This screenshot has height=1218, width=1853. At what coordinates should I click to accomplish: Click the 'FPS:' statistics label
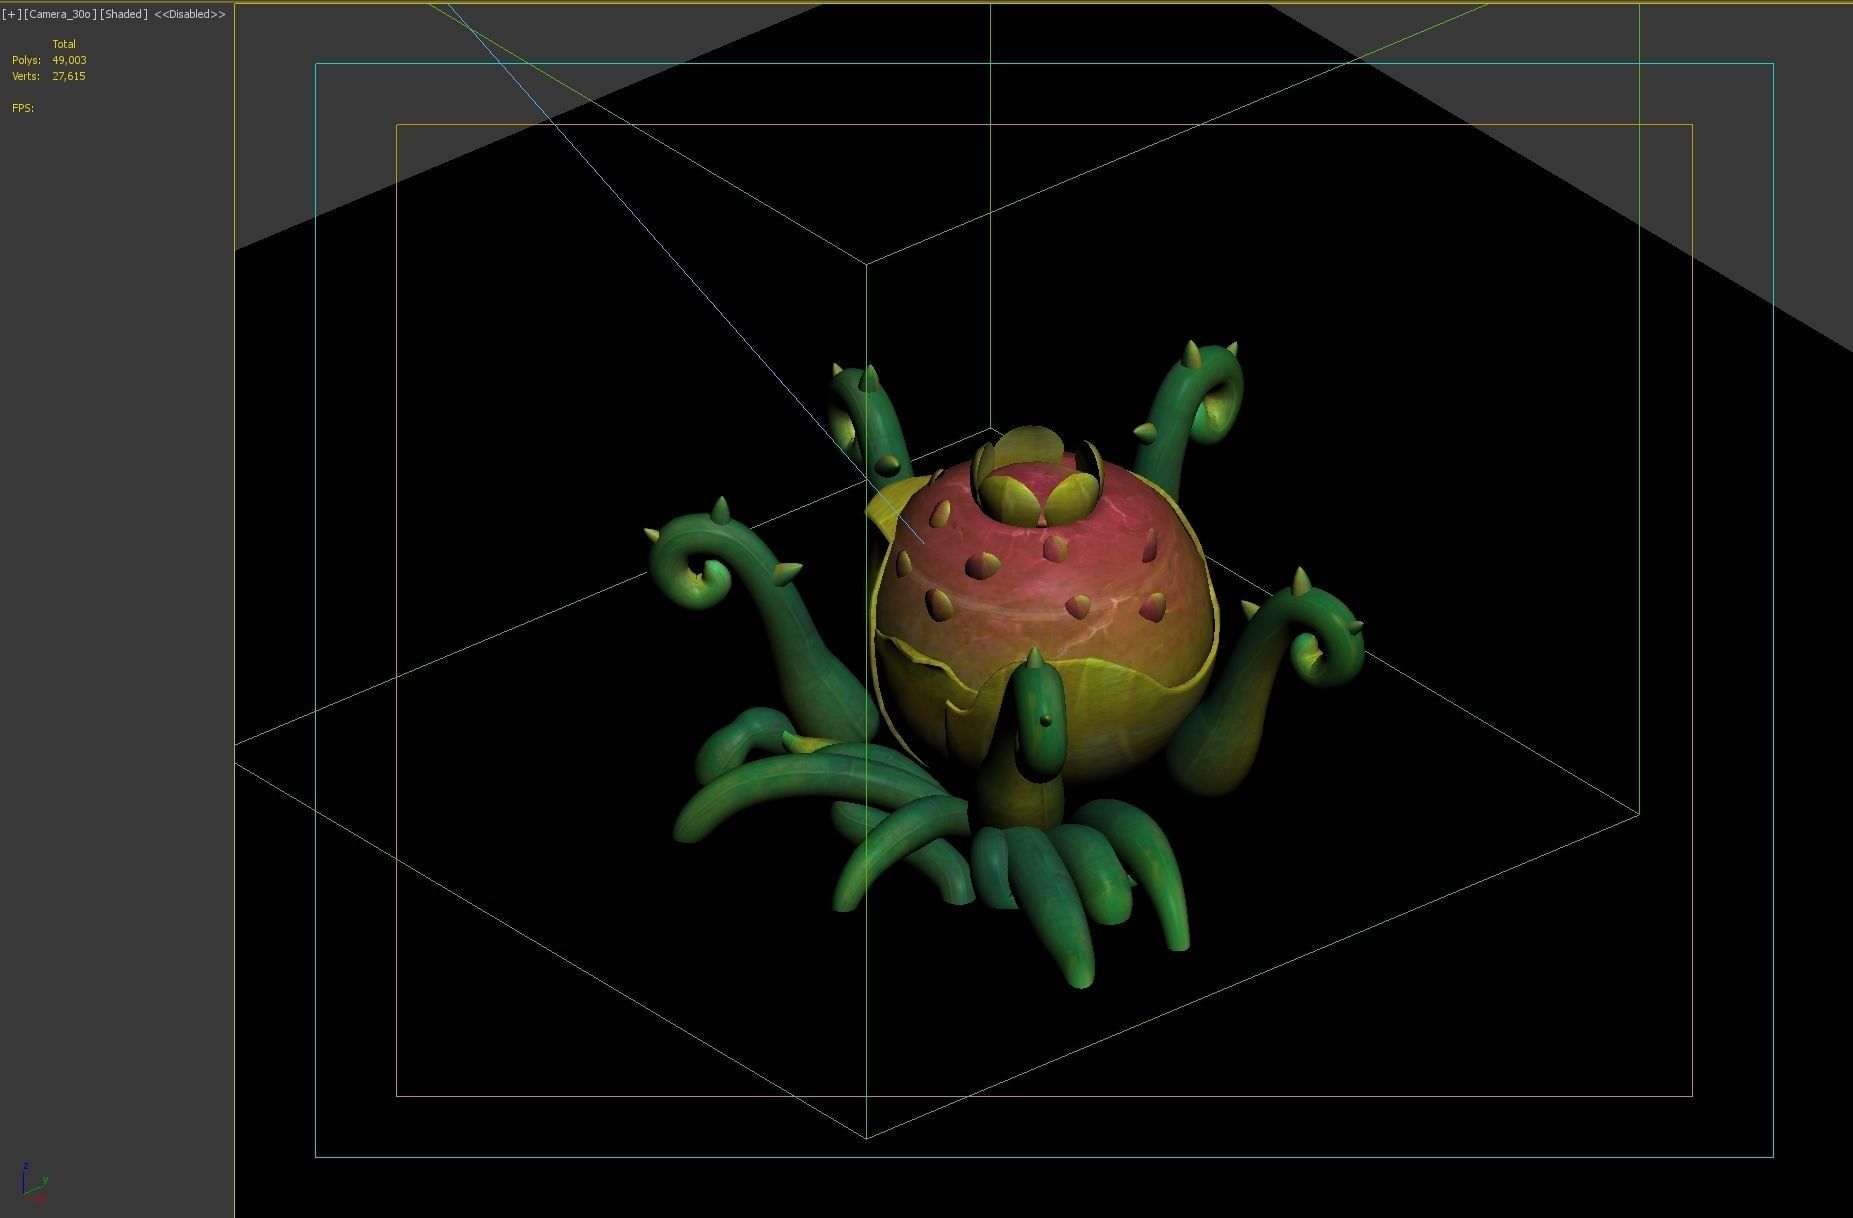(23, 108)
